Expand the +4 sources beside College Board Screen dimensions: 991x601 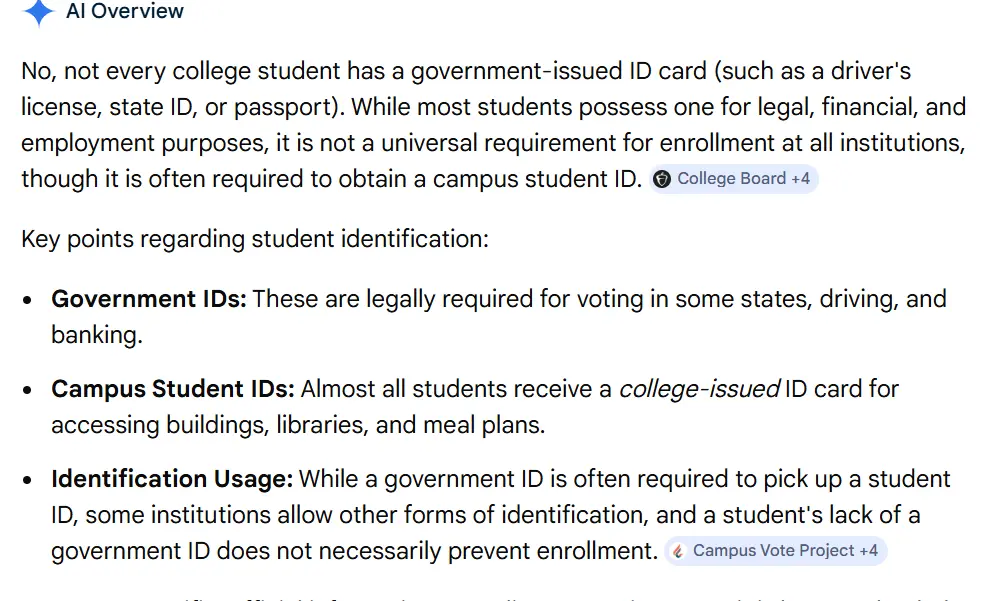coord(800,179)
